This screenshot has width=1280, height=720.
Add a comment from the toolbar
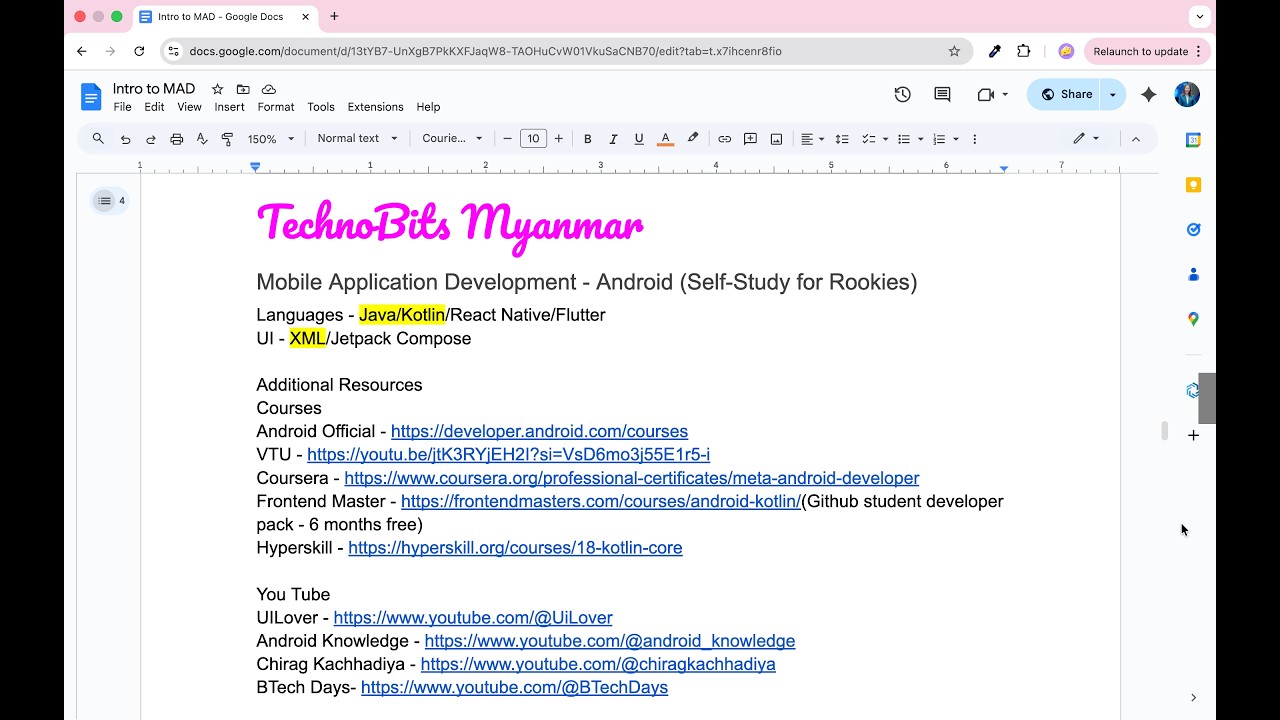point(750,139)
